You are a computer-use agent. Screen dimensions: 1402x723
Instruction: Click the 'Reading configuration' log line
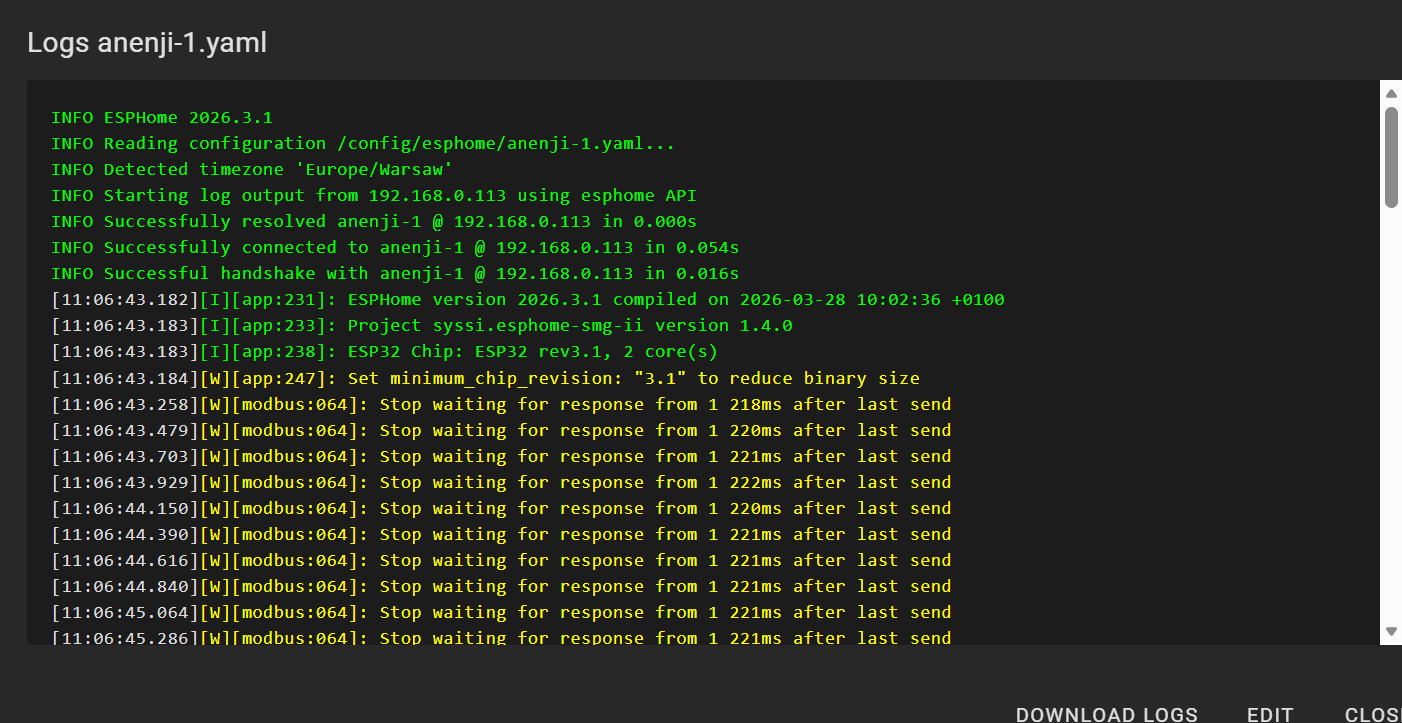point(363,144)
